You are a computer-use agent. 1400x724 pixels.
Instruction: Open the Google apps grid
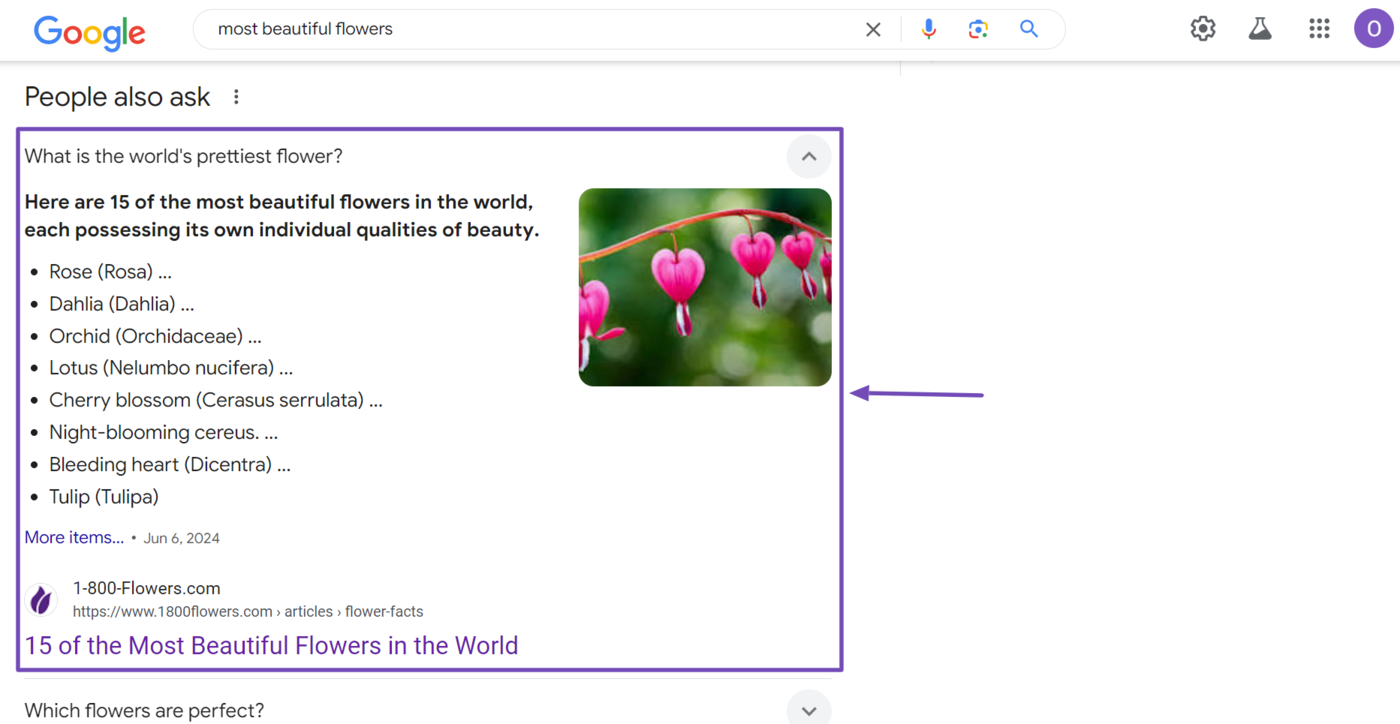pos(1319,29)
